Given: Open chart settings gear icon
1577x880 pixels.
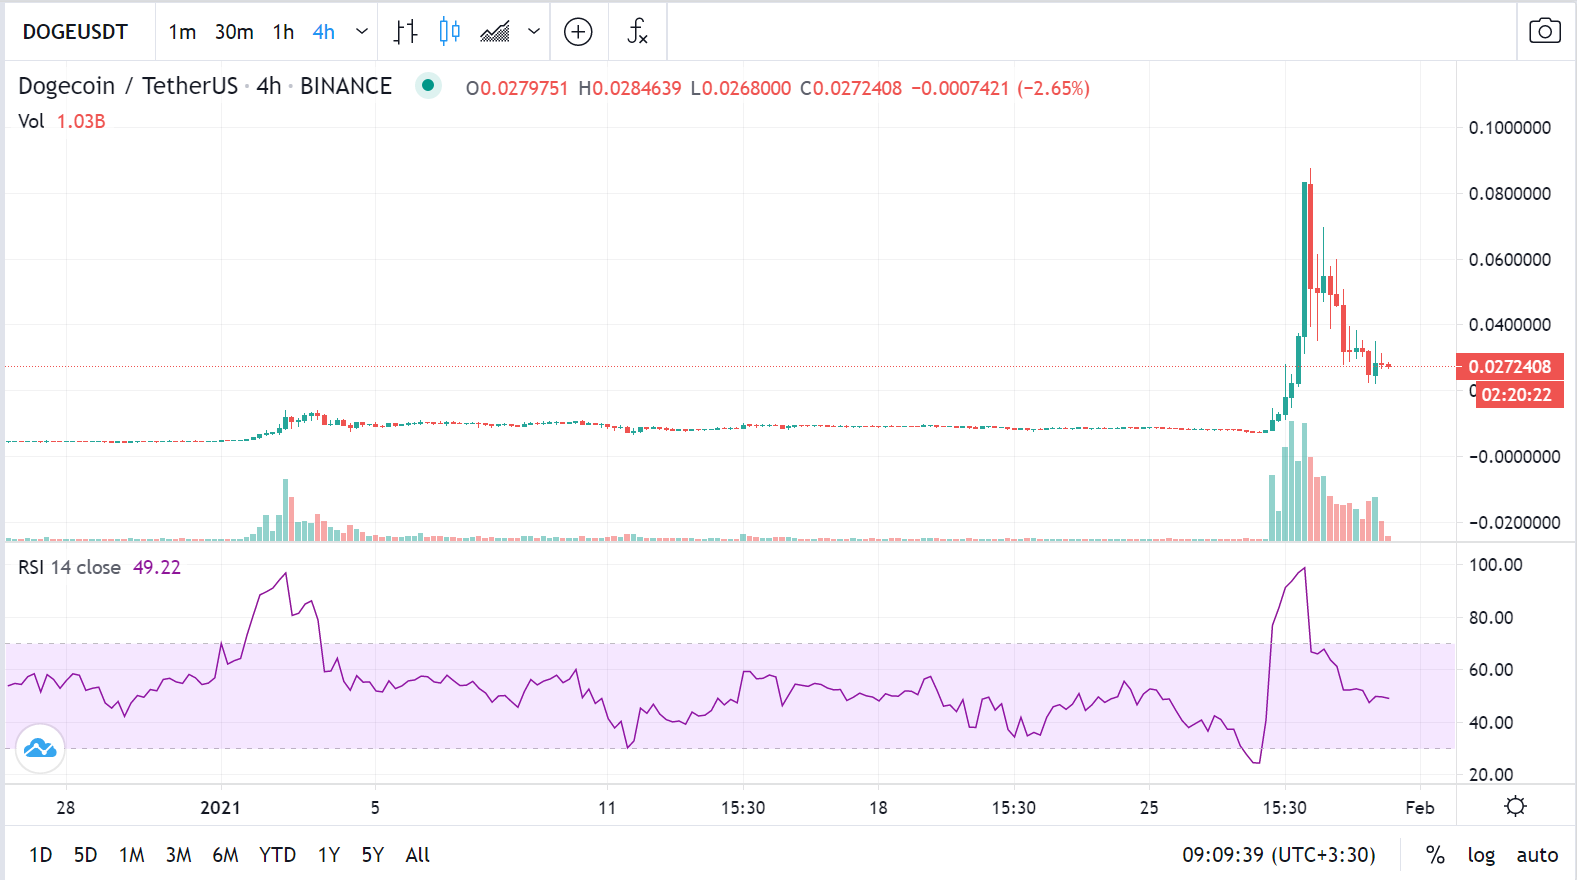Looking at the screenshot, I should pos(1516,806).
